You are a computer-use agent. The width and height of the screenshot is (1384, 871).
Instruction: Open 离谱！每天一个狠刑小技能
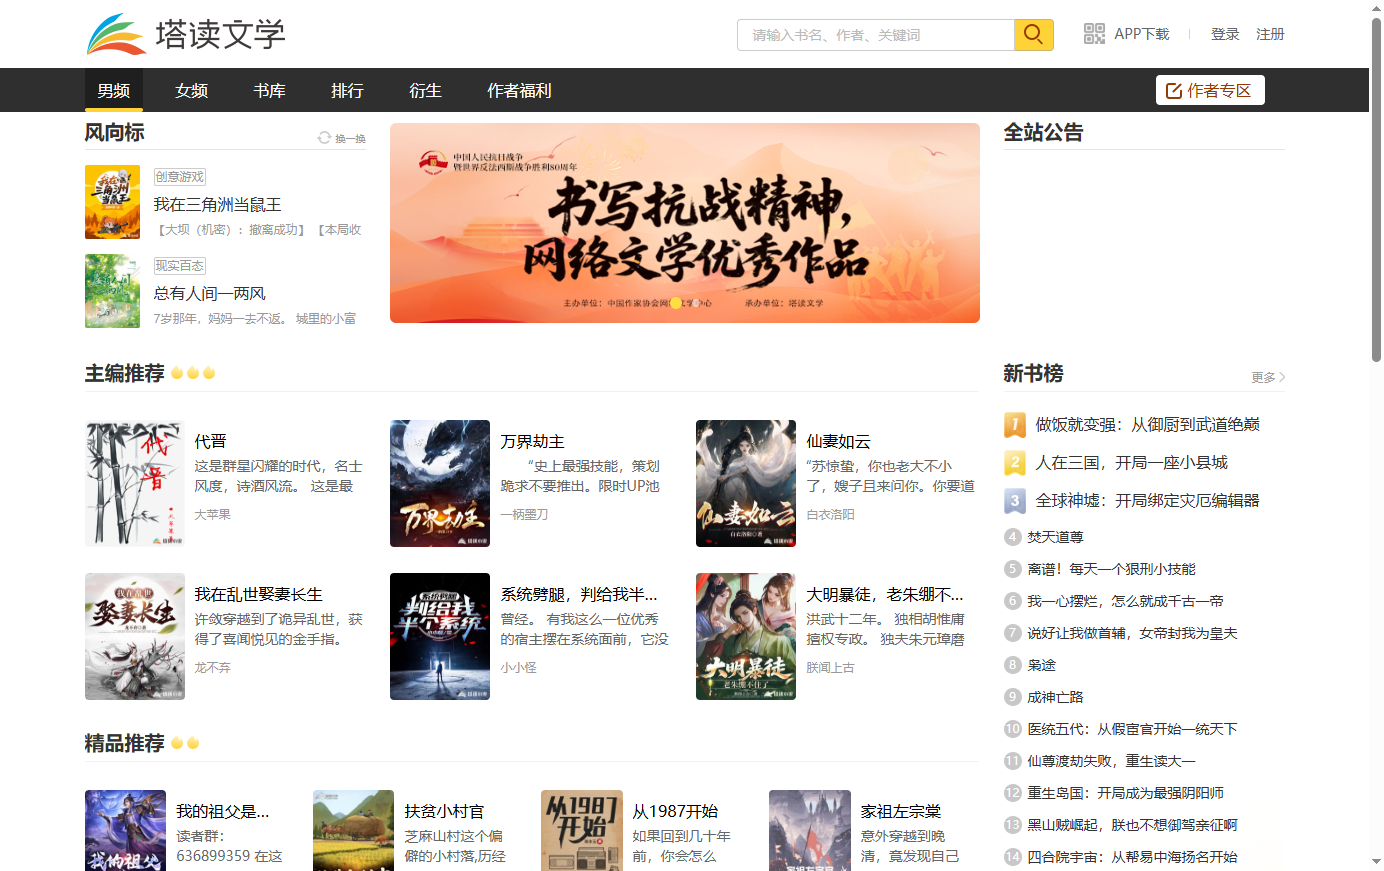(x=1111, y=569)
